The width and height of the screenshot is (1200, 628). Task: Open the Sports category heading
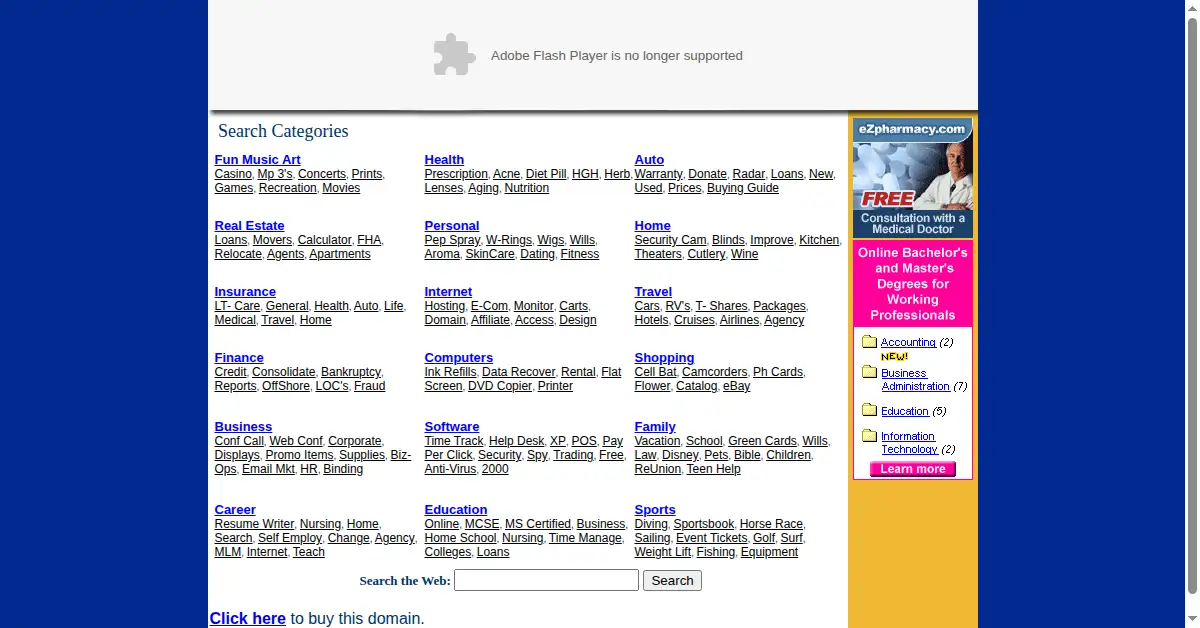655,510
